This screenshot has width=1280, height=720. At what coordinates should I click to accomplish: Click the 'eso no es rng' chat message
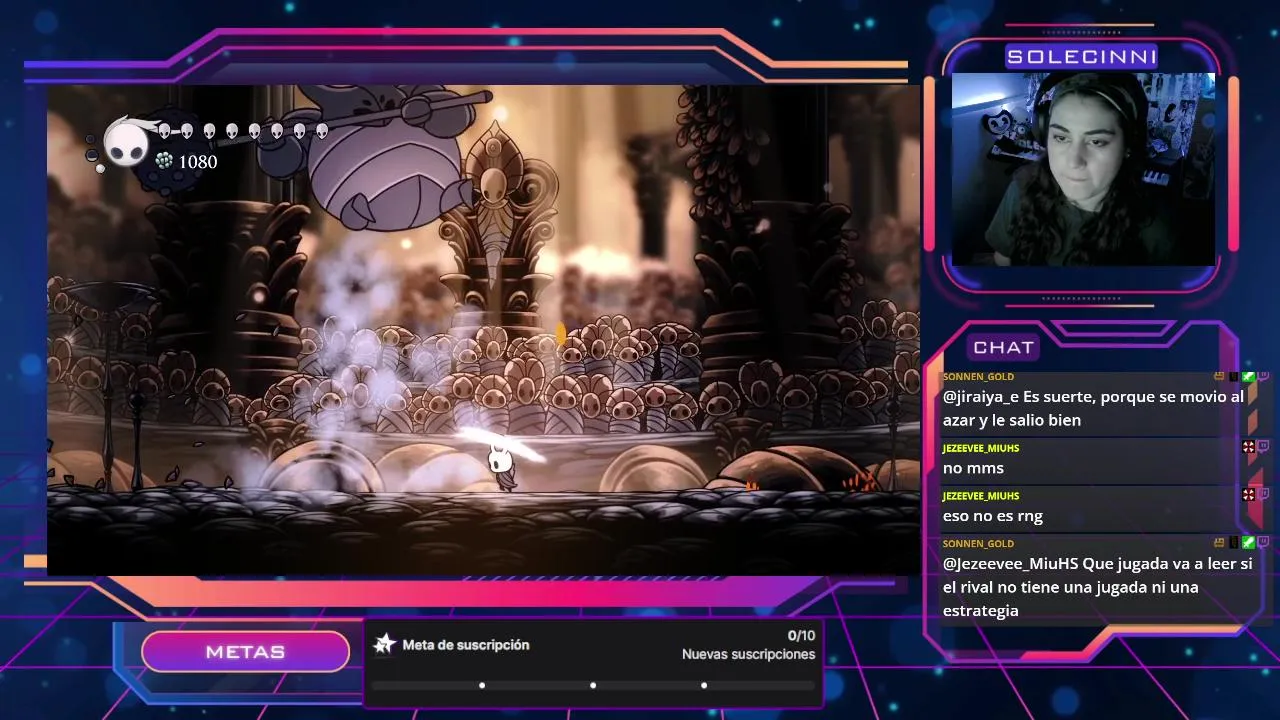click(x=993, y=516)
